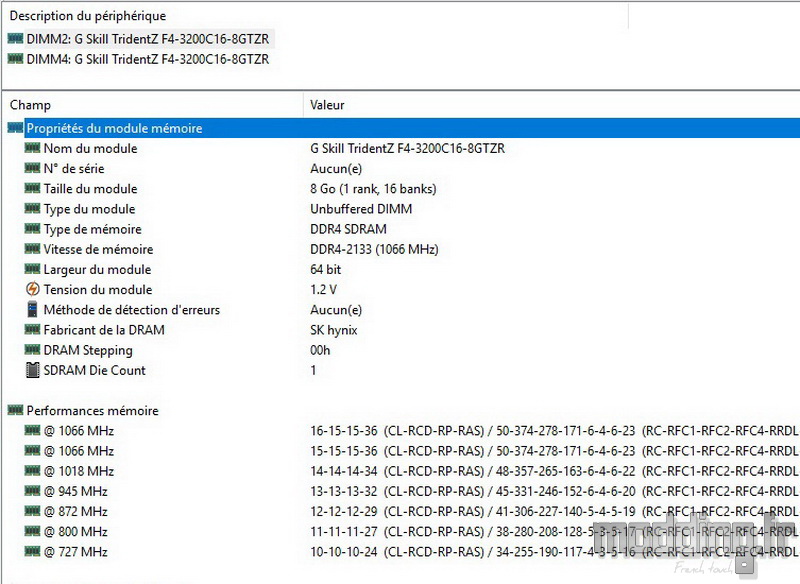This screenshot has height=584, width=800.
Task: Click timings value starting 15-15-15-36
Action: [x=555, y=451]
